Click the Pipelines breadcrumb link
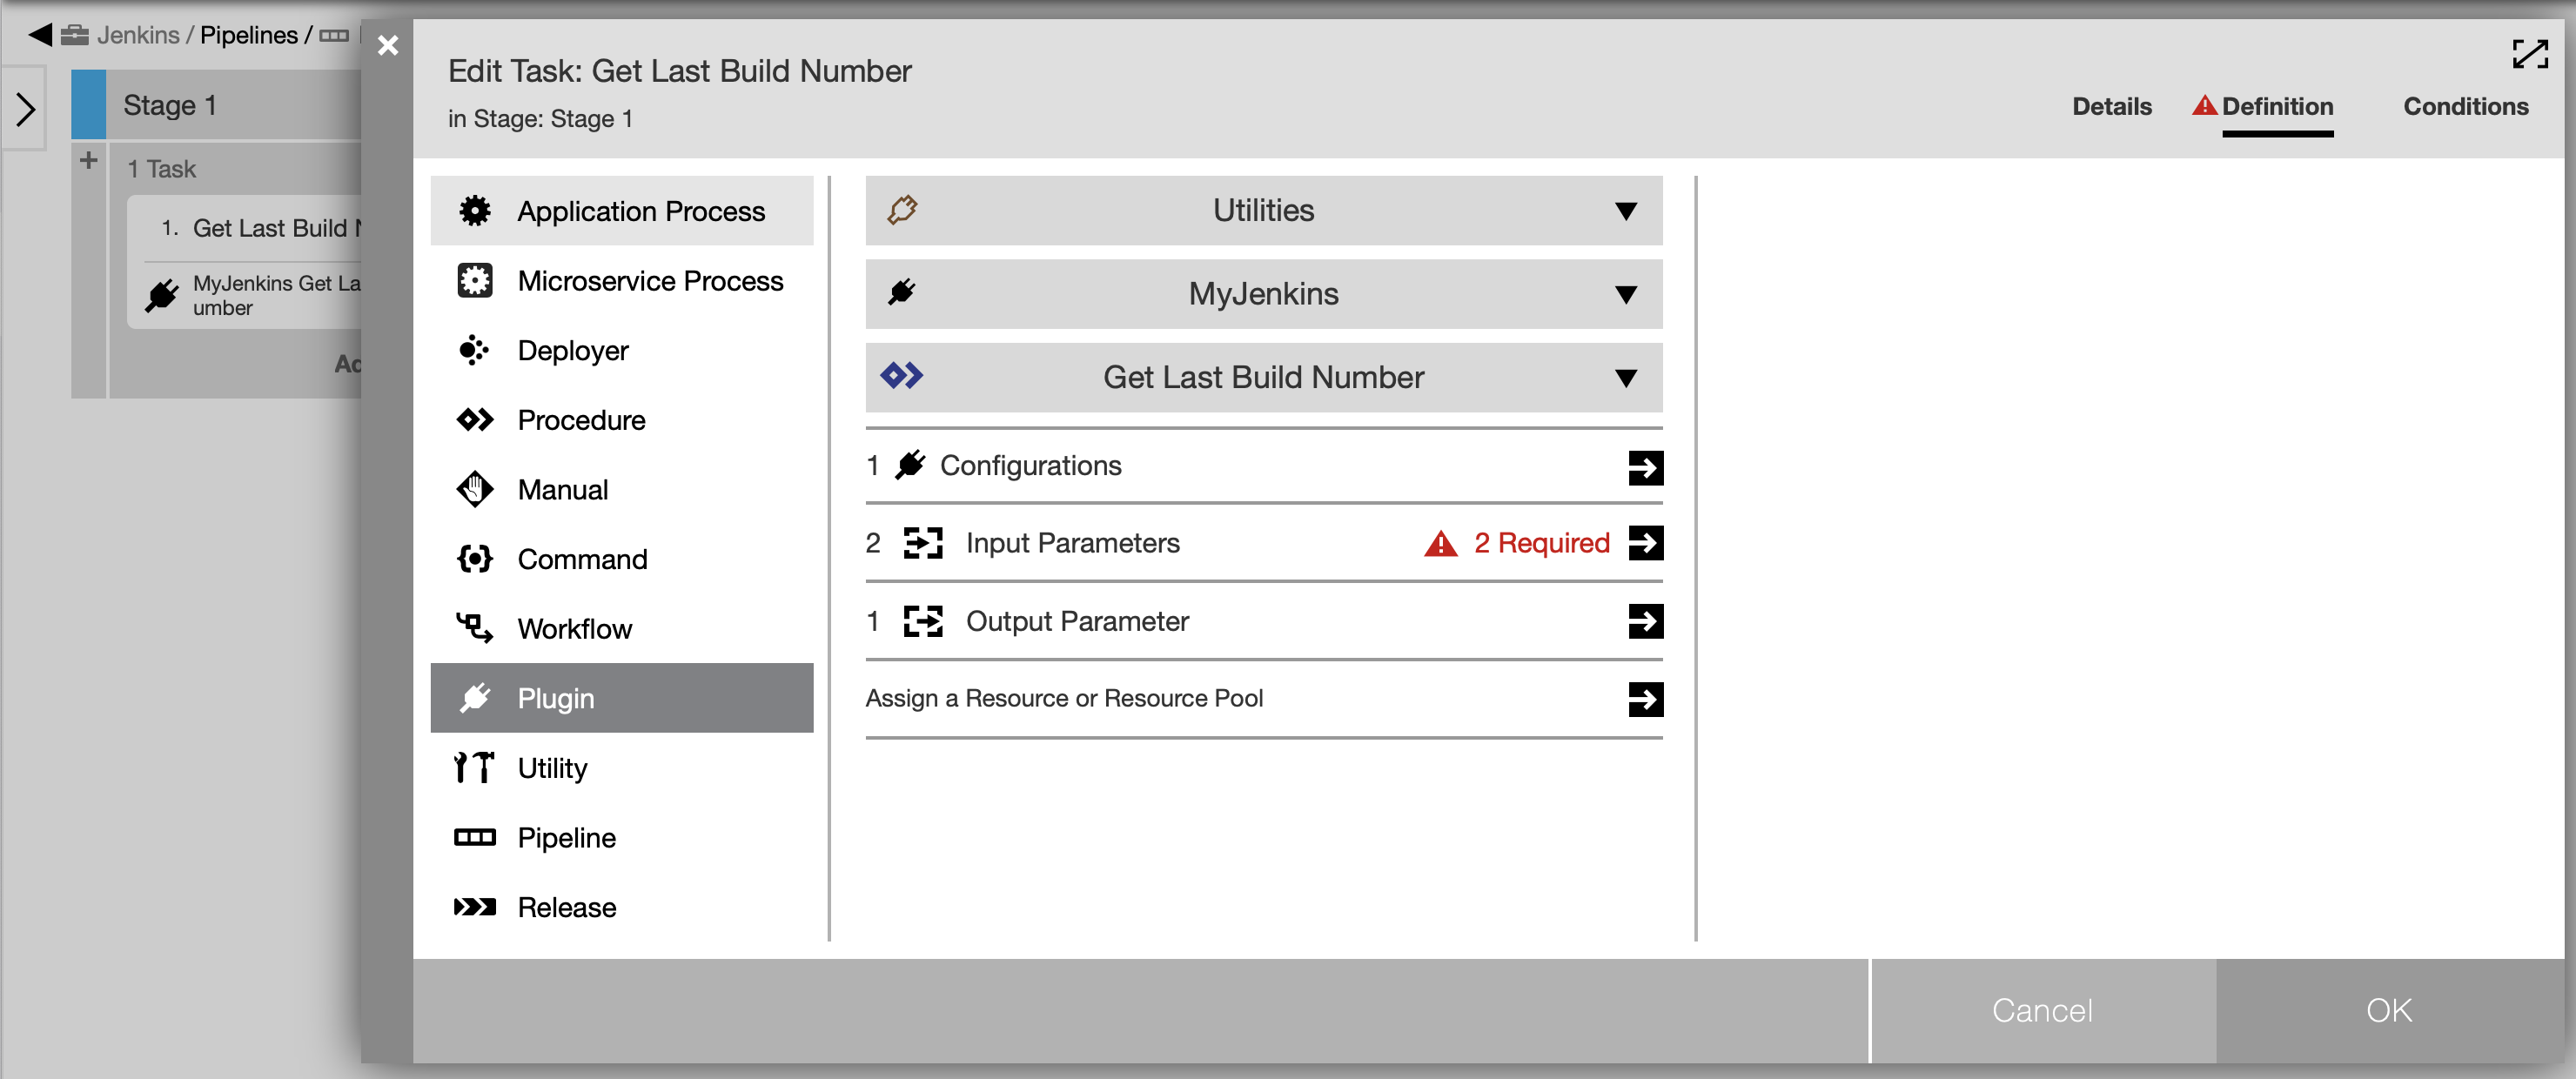 tap(249, 36)
